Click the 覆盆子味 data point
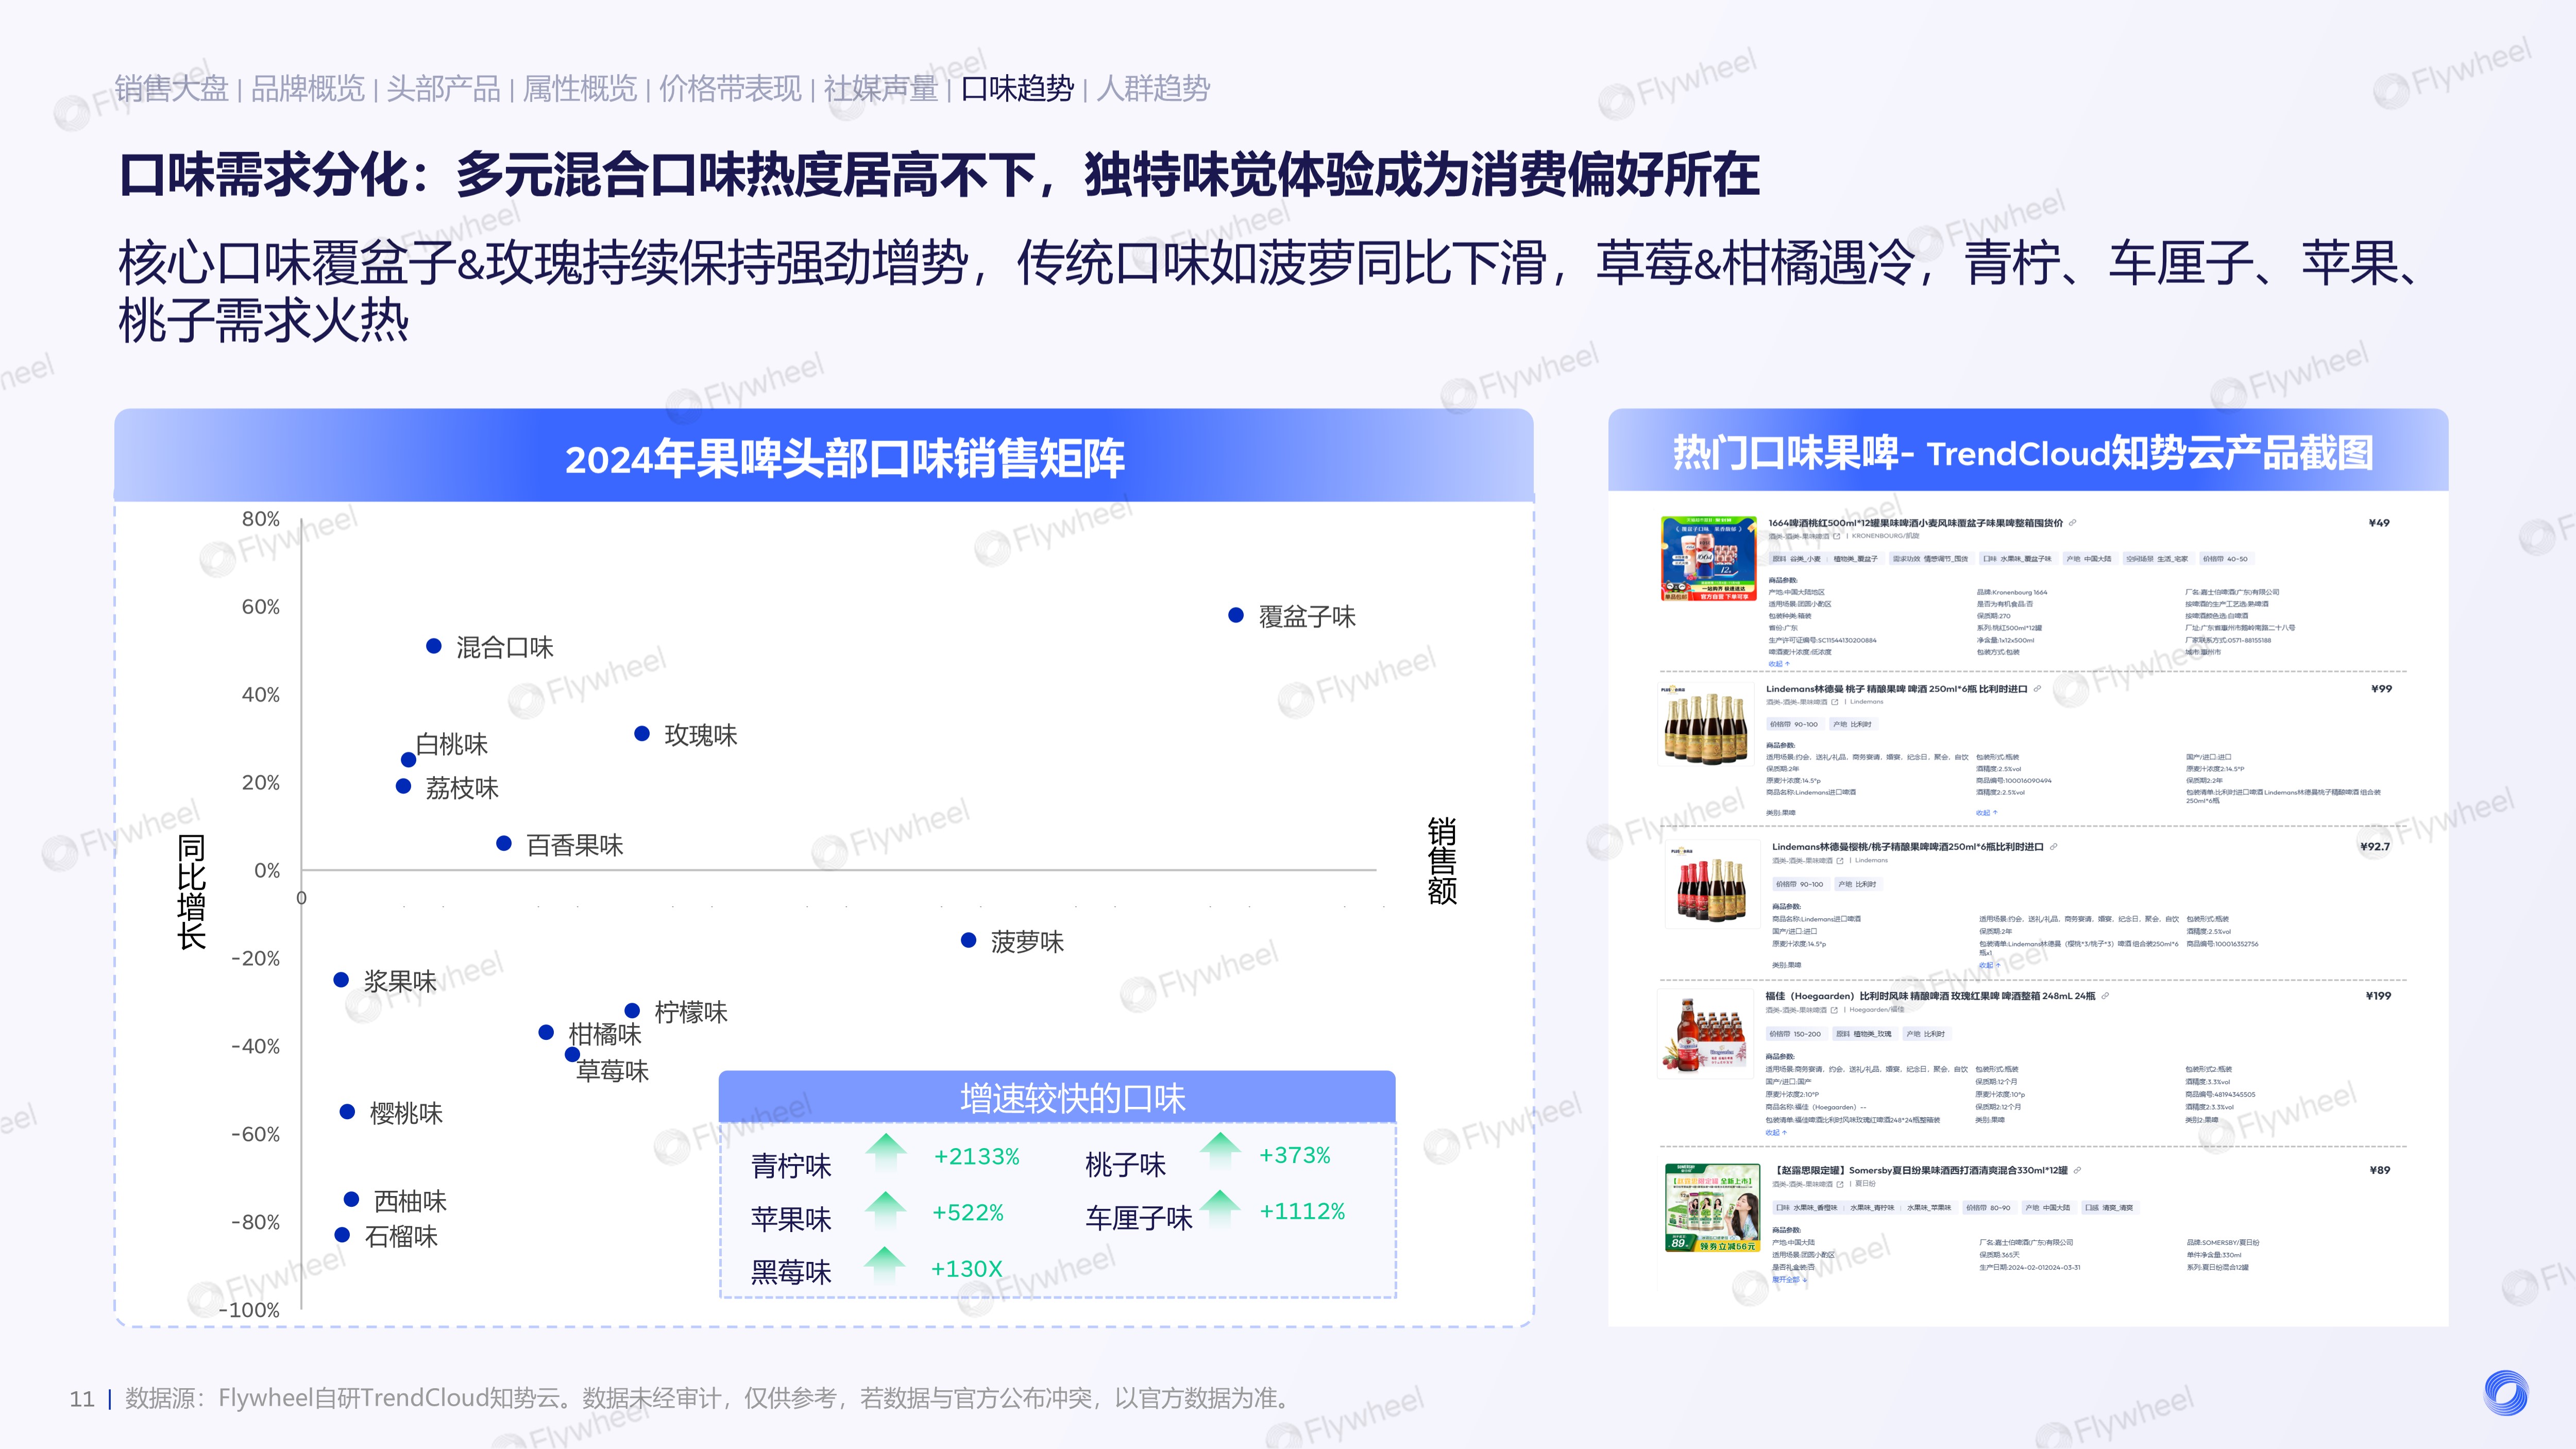Screen dimensions: 2576x1449 click(1236, 615)
